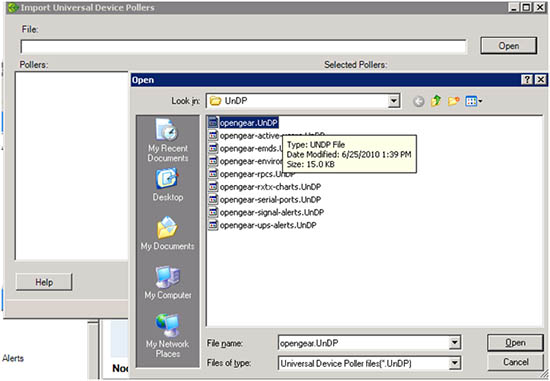Select opengear-serial-ports.UnDP file name
Image resolution: width=550 pixels, height=381 pixels.
[270, 200]
